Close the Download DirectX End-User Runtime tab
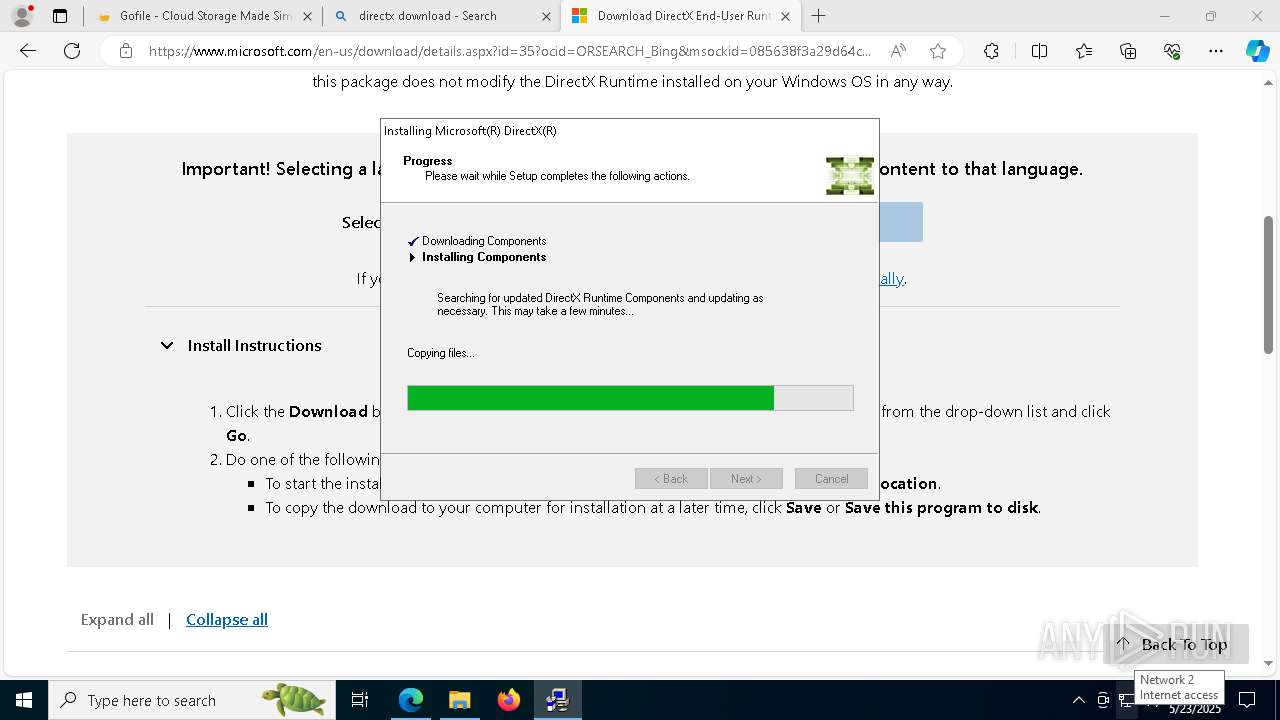Viewport: 1280px width, 720px height. (786, 16)
